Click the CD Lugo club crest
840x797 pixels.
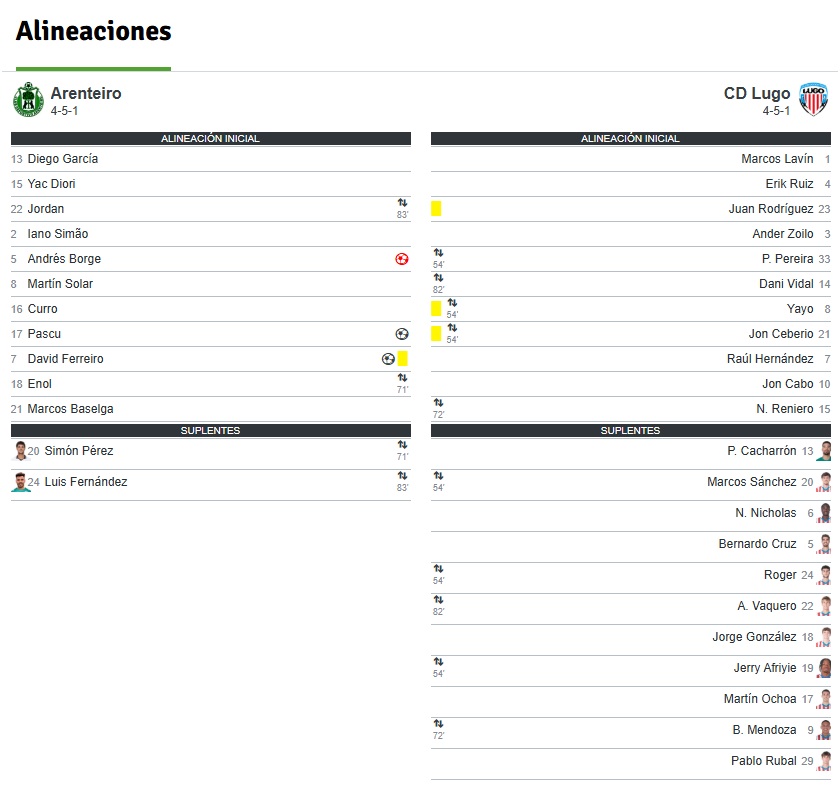pyautogui.click(x=813, y=99)
